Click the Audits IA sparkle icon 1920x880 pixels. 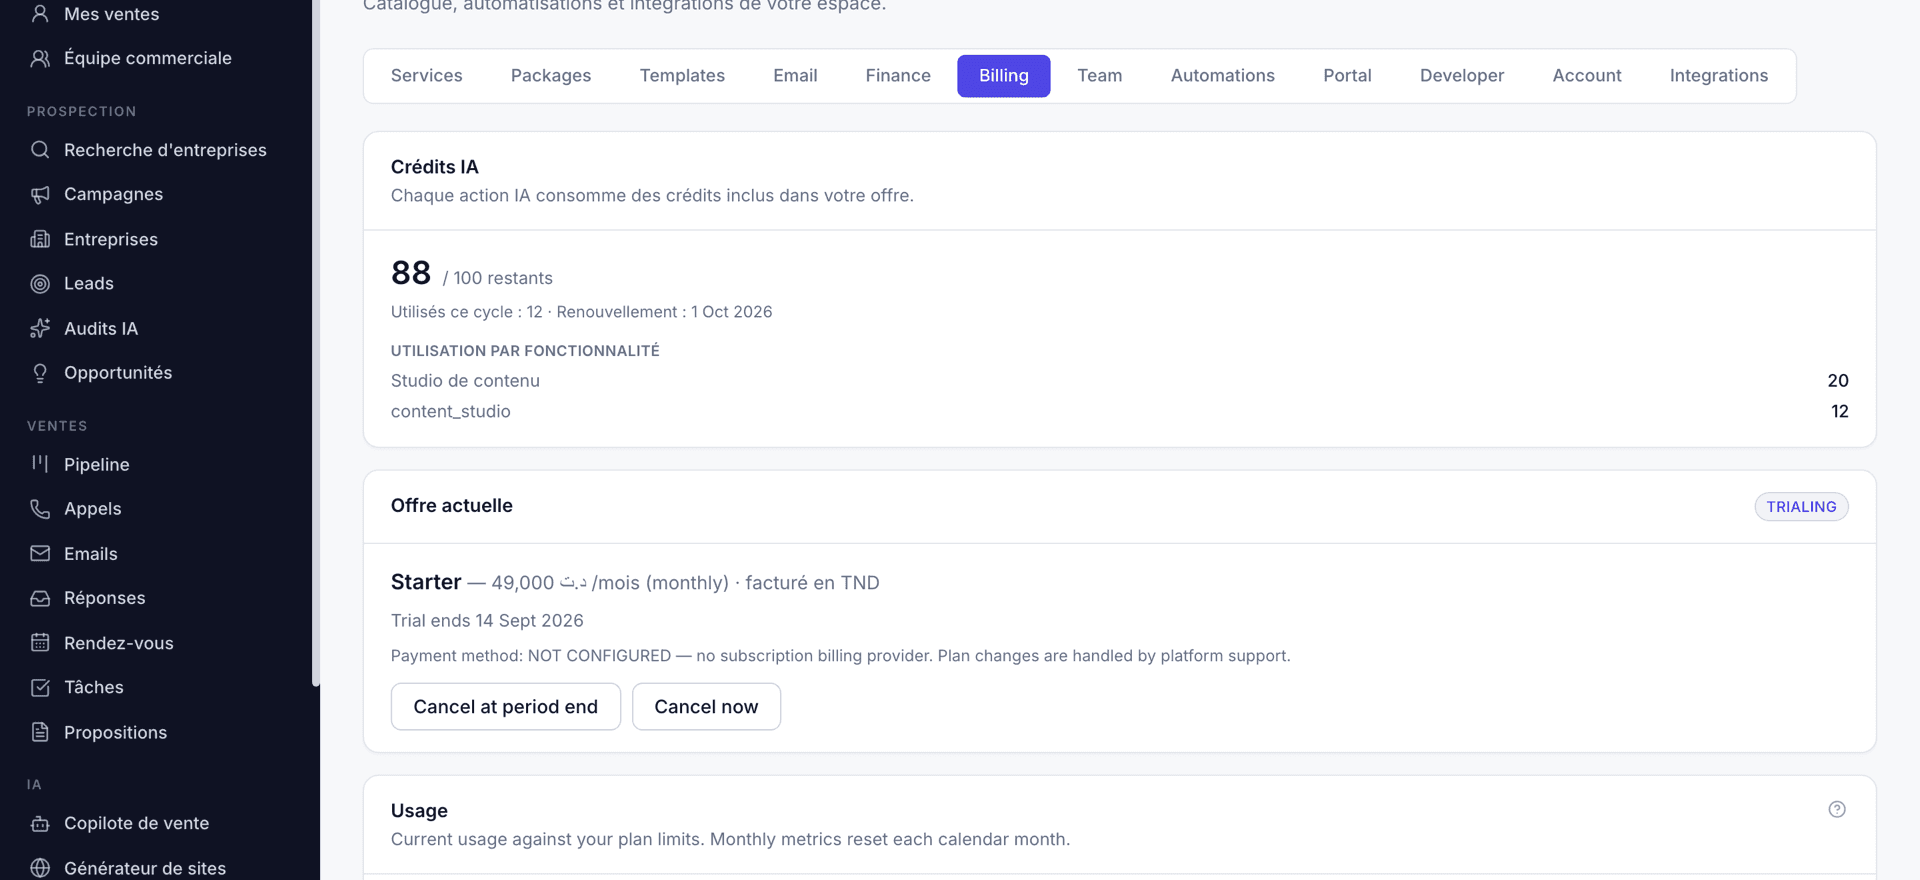coord(40,328)
